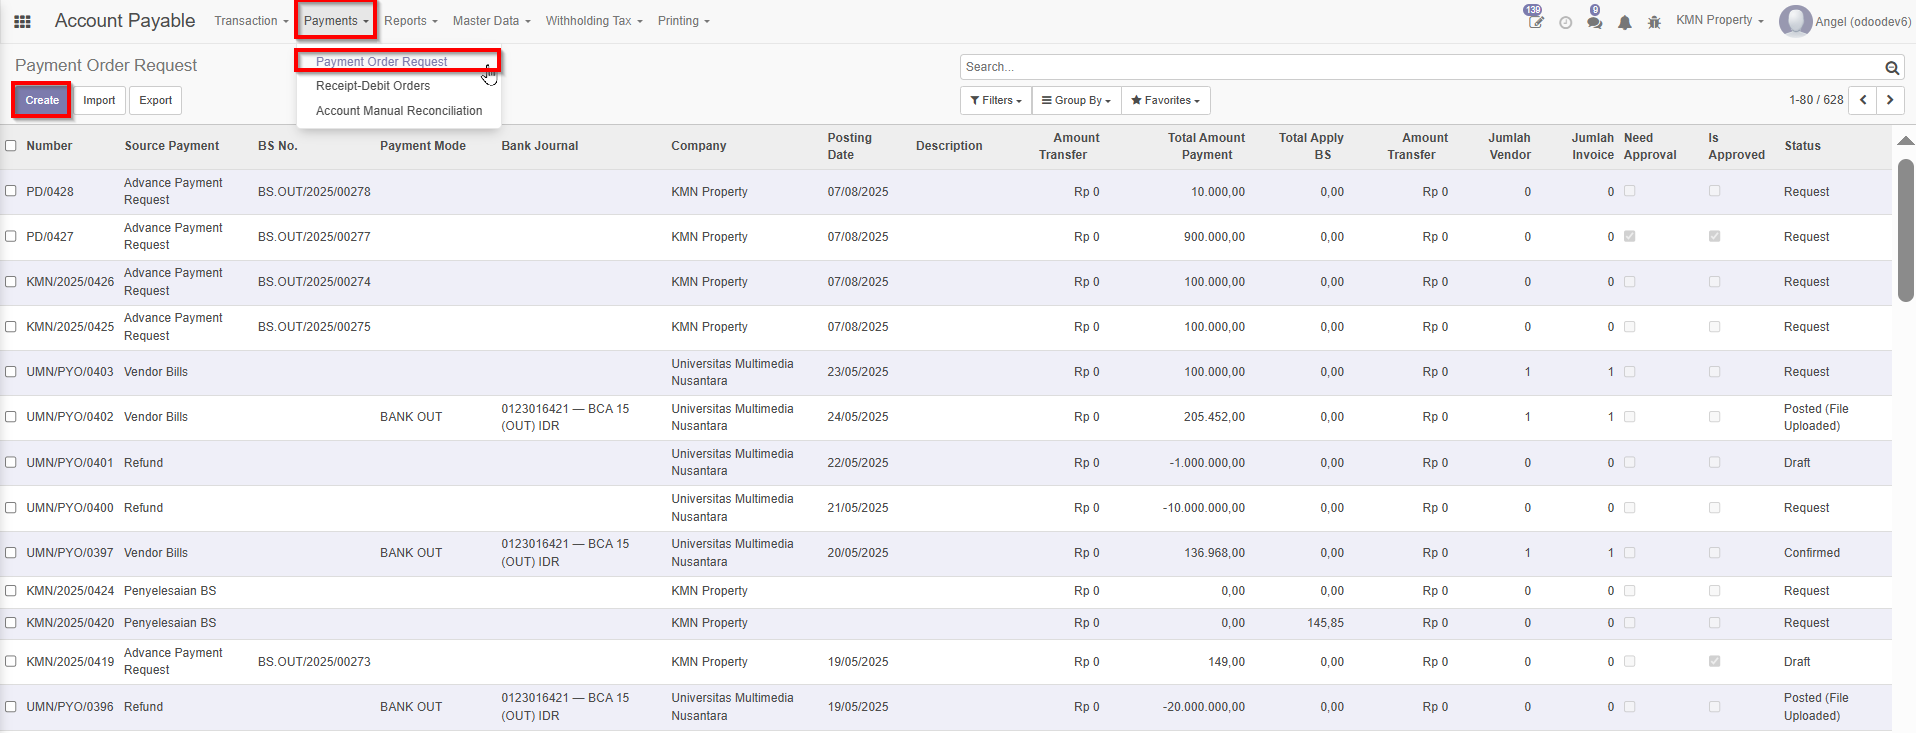Click the Payments menu
This screenshot has height=733, width=1916.
point(336,21)
